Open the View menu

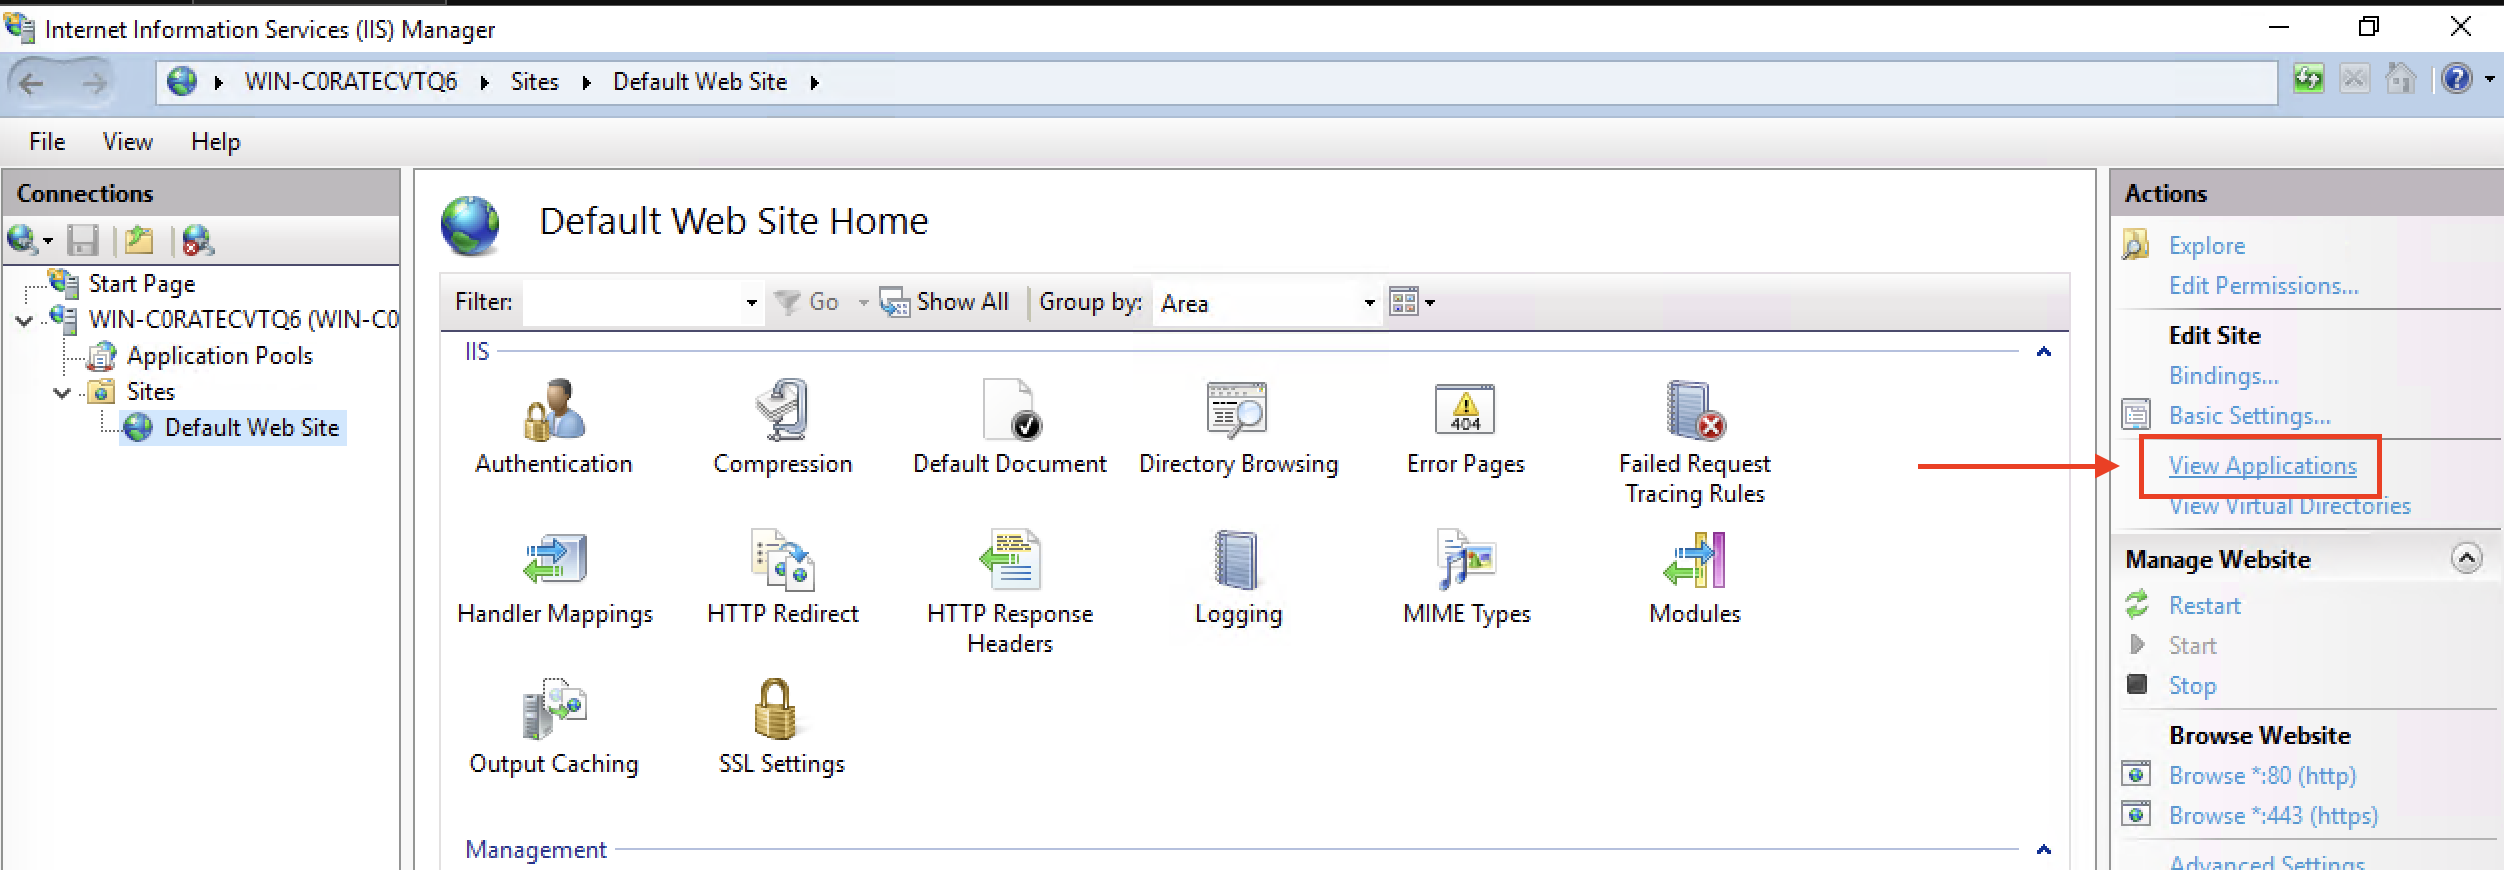coord(128,142)
